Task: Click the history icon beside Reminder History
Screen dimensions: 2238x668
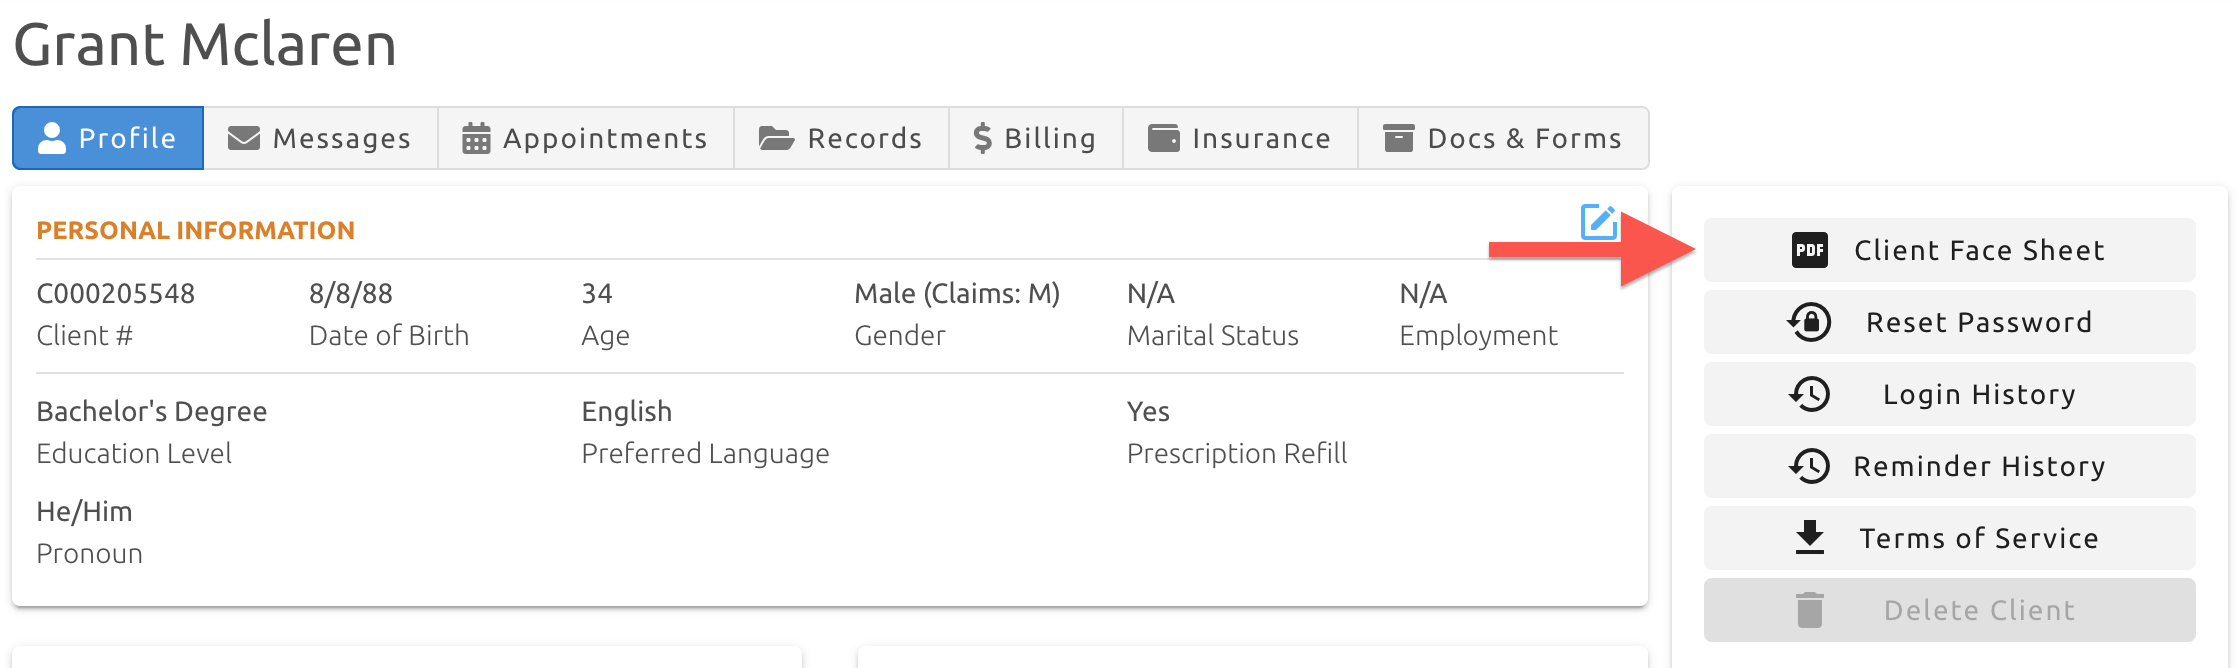Action: 1810,466
